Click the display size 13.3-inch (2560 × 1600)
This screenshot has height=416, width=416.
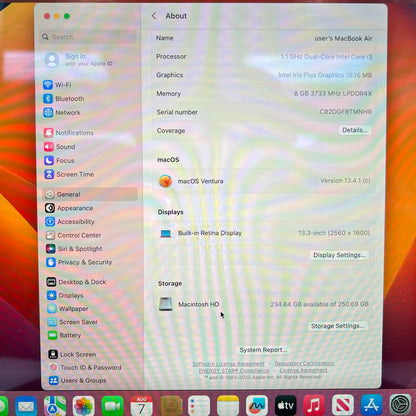click(x=334, y=233)
